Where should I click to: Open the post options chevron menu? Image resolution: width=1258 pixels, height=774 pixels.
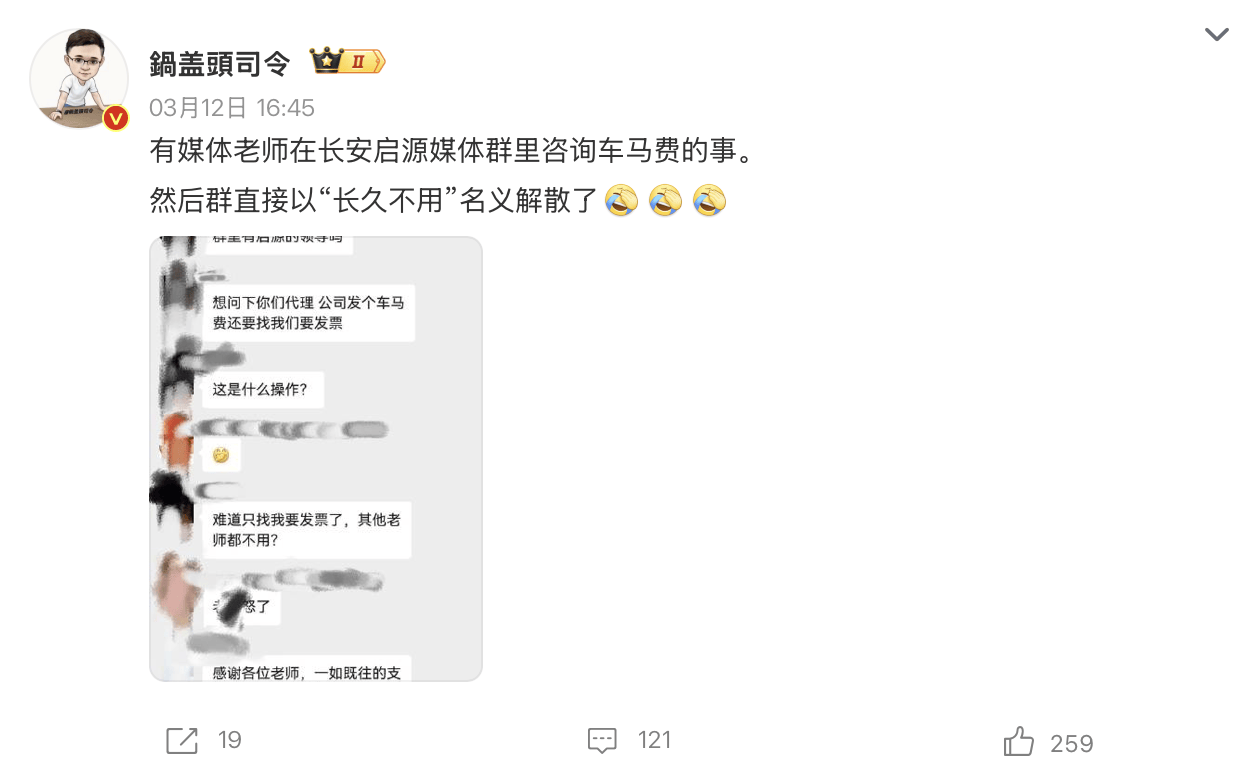(x=1216, y=35)
